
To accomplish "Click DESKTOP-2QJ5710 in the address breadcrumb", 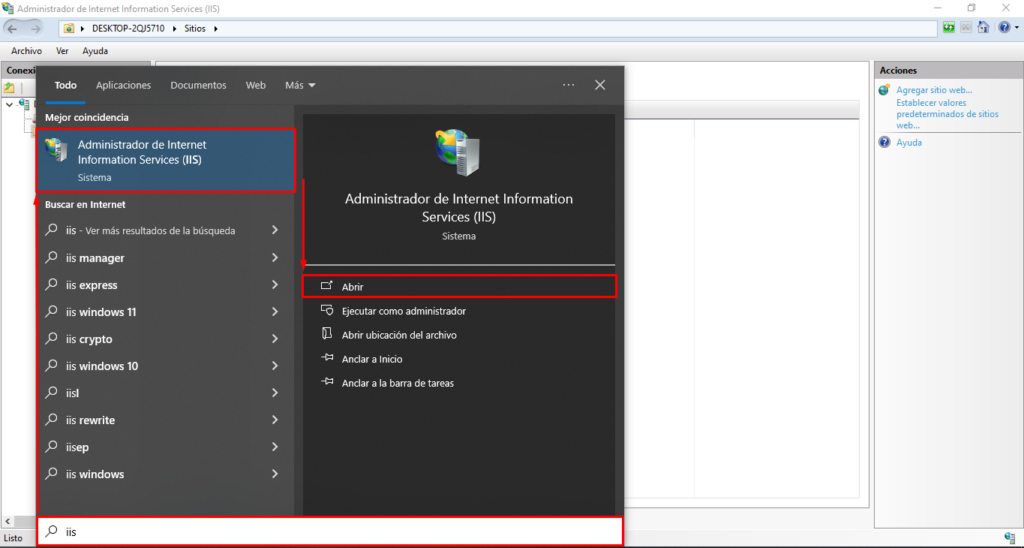I will (128, 29).
